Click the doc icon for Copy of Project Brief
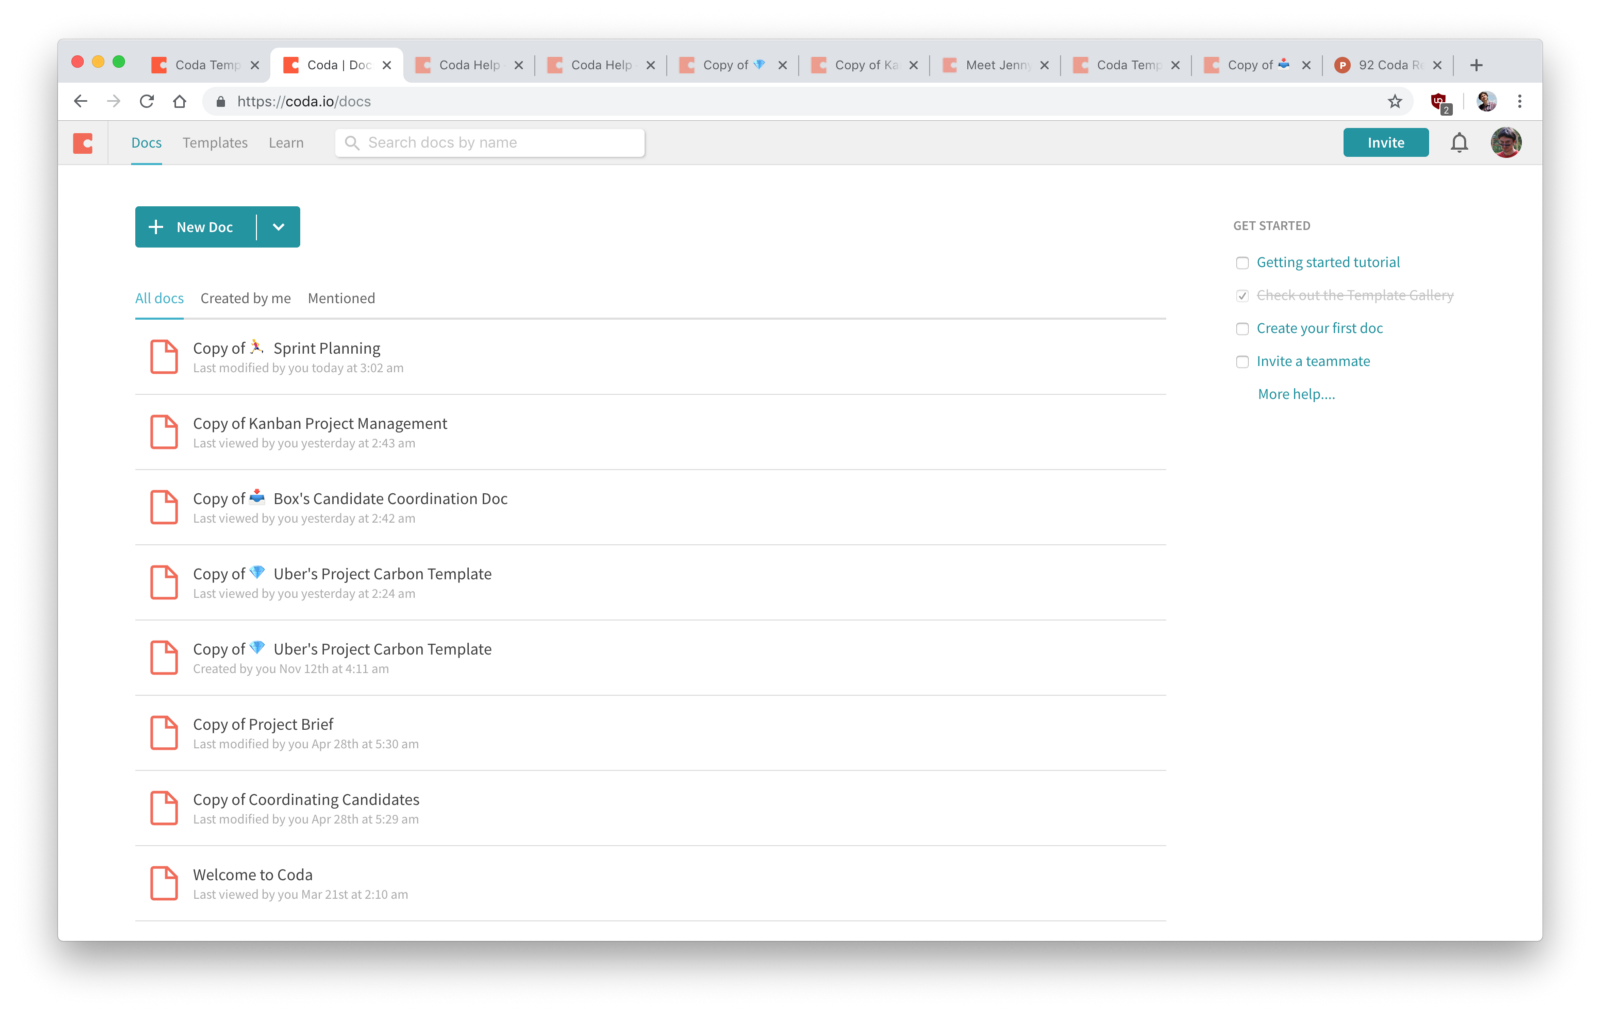The height and width of the screenshot is (1017, 1600). (164, 733)
